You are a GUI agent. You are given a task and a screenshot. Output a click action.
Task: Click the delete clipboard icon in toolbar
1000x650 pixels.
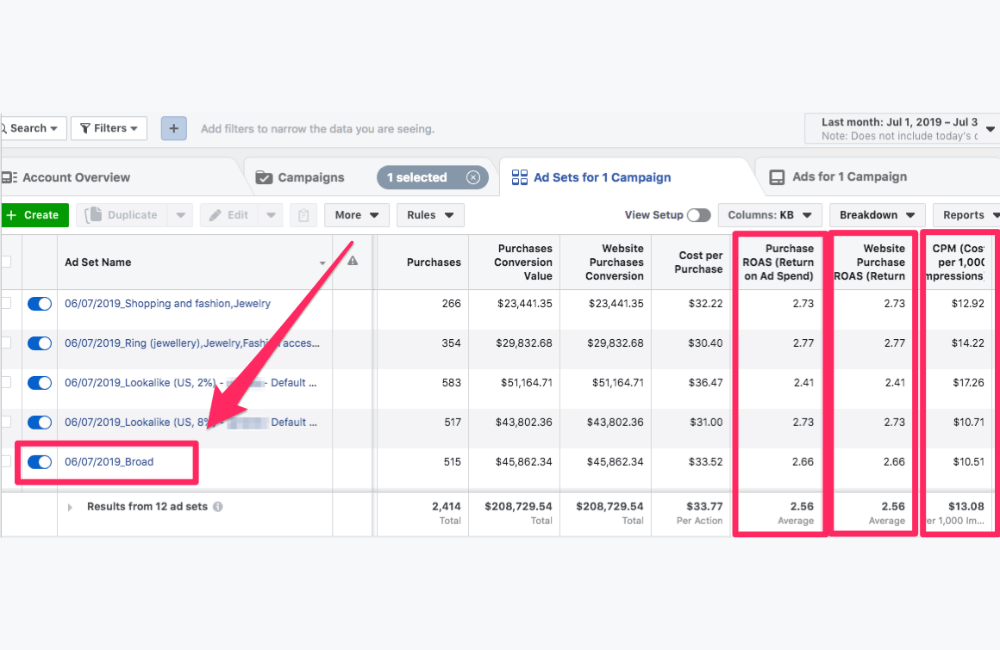pyautogui.click(x=304, y=216)
